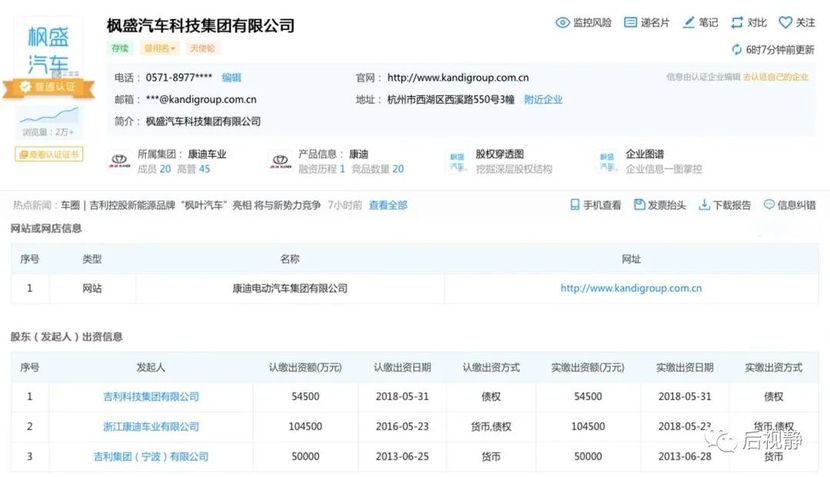This screenshot has width=830, height=477.
Task: Click the 浏览量 trend chart
Action: tap(48, 115)
